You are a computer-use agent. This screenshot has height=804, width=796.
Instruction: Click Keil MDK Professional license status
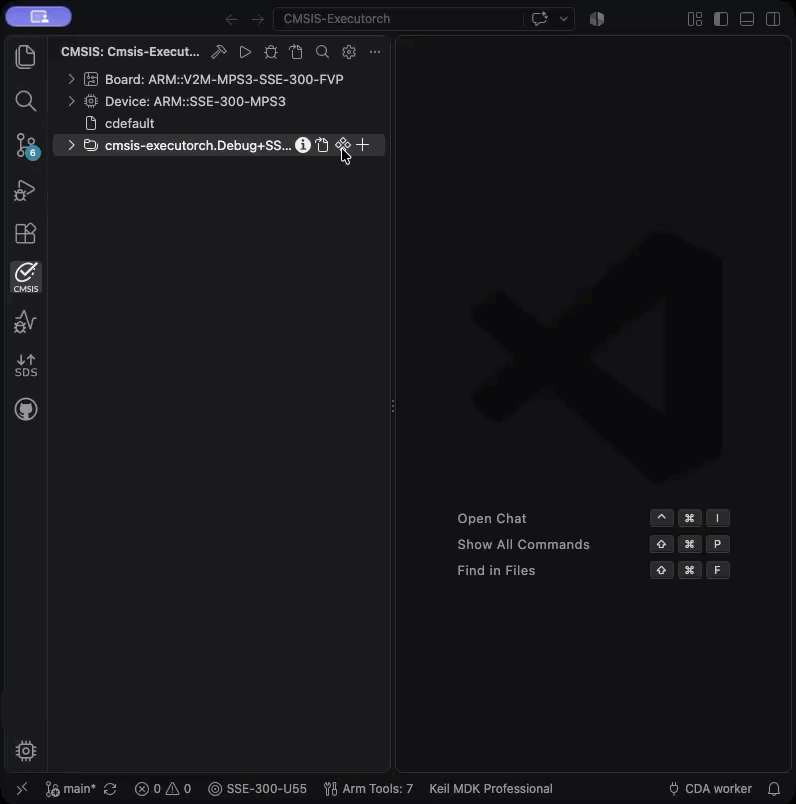click(x=491, y=789)
